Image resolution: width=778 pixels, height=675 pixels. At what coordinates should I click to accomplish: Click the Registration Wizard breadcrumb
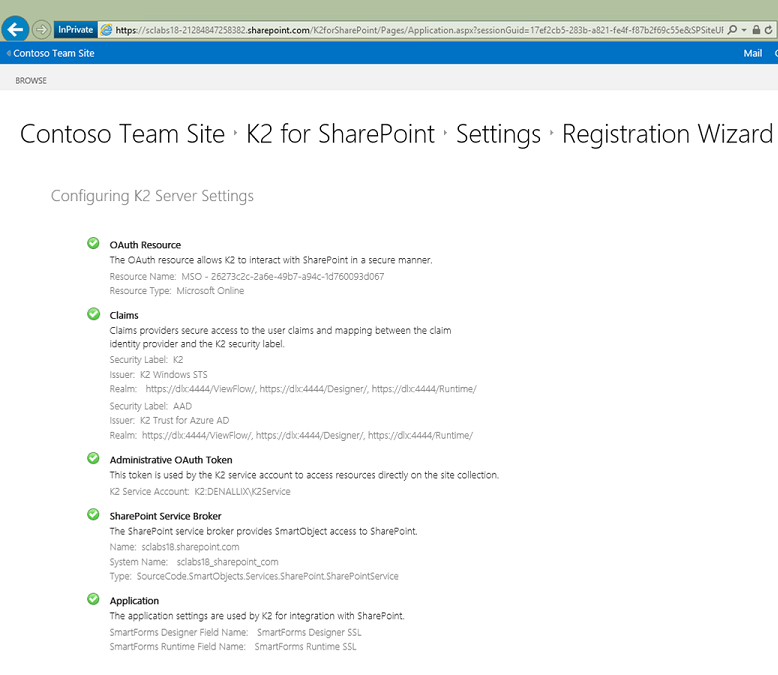coord(667,134)
